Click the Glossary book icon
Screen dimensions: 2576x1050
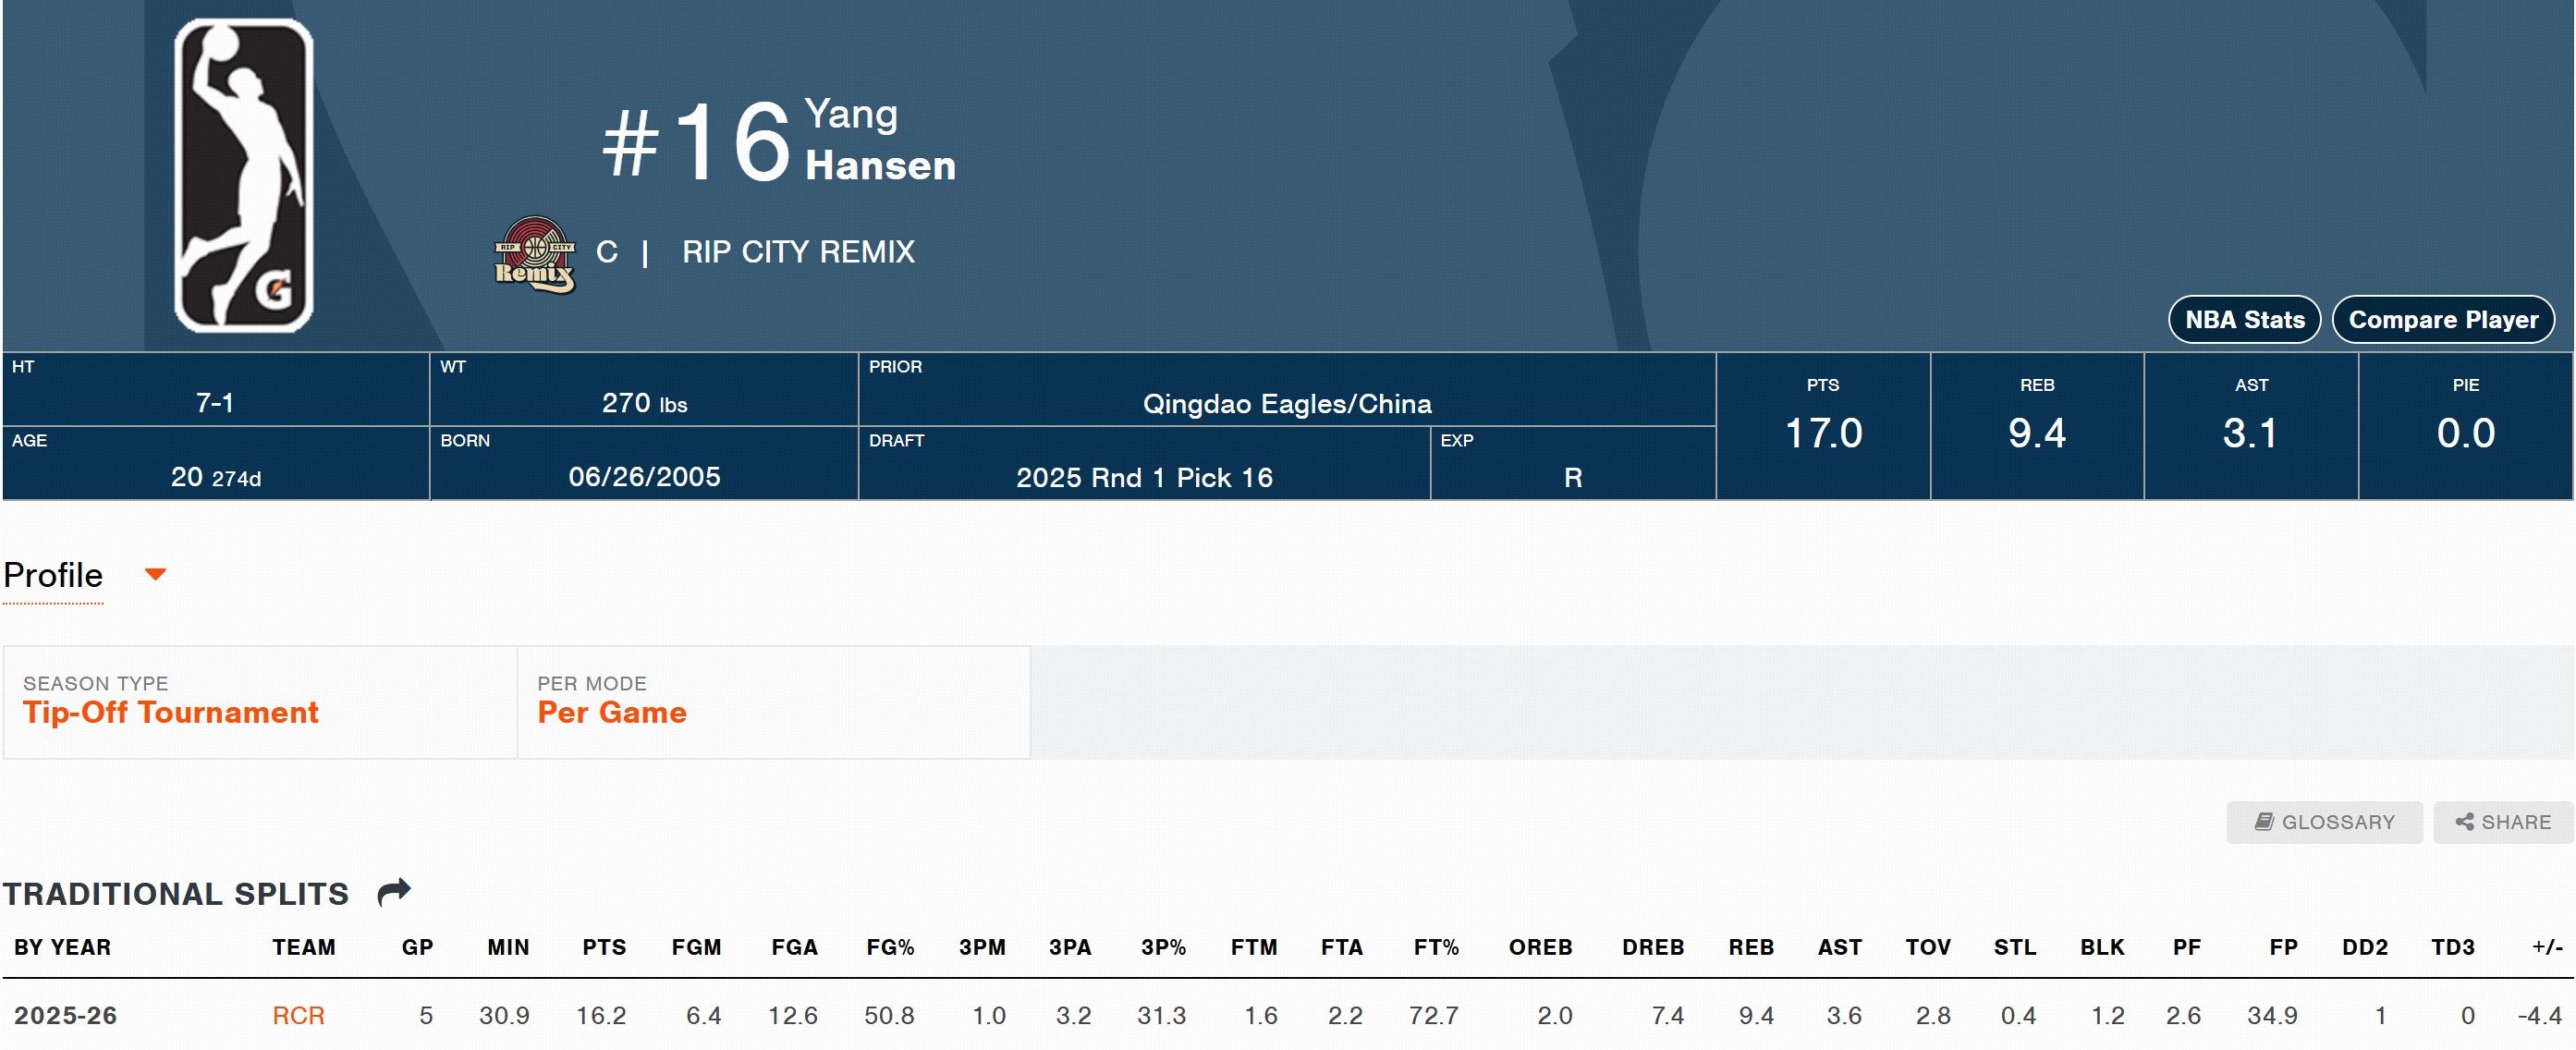coord(2264,822)
